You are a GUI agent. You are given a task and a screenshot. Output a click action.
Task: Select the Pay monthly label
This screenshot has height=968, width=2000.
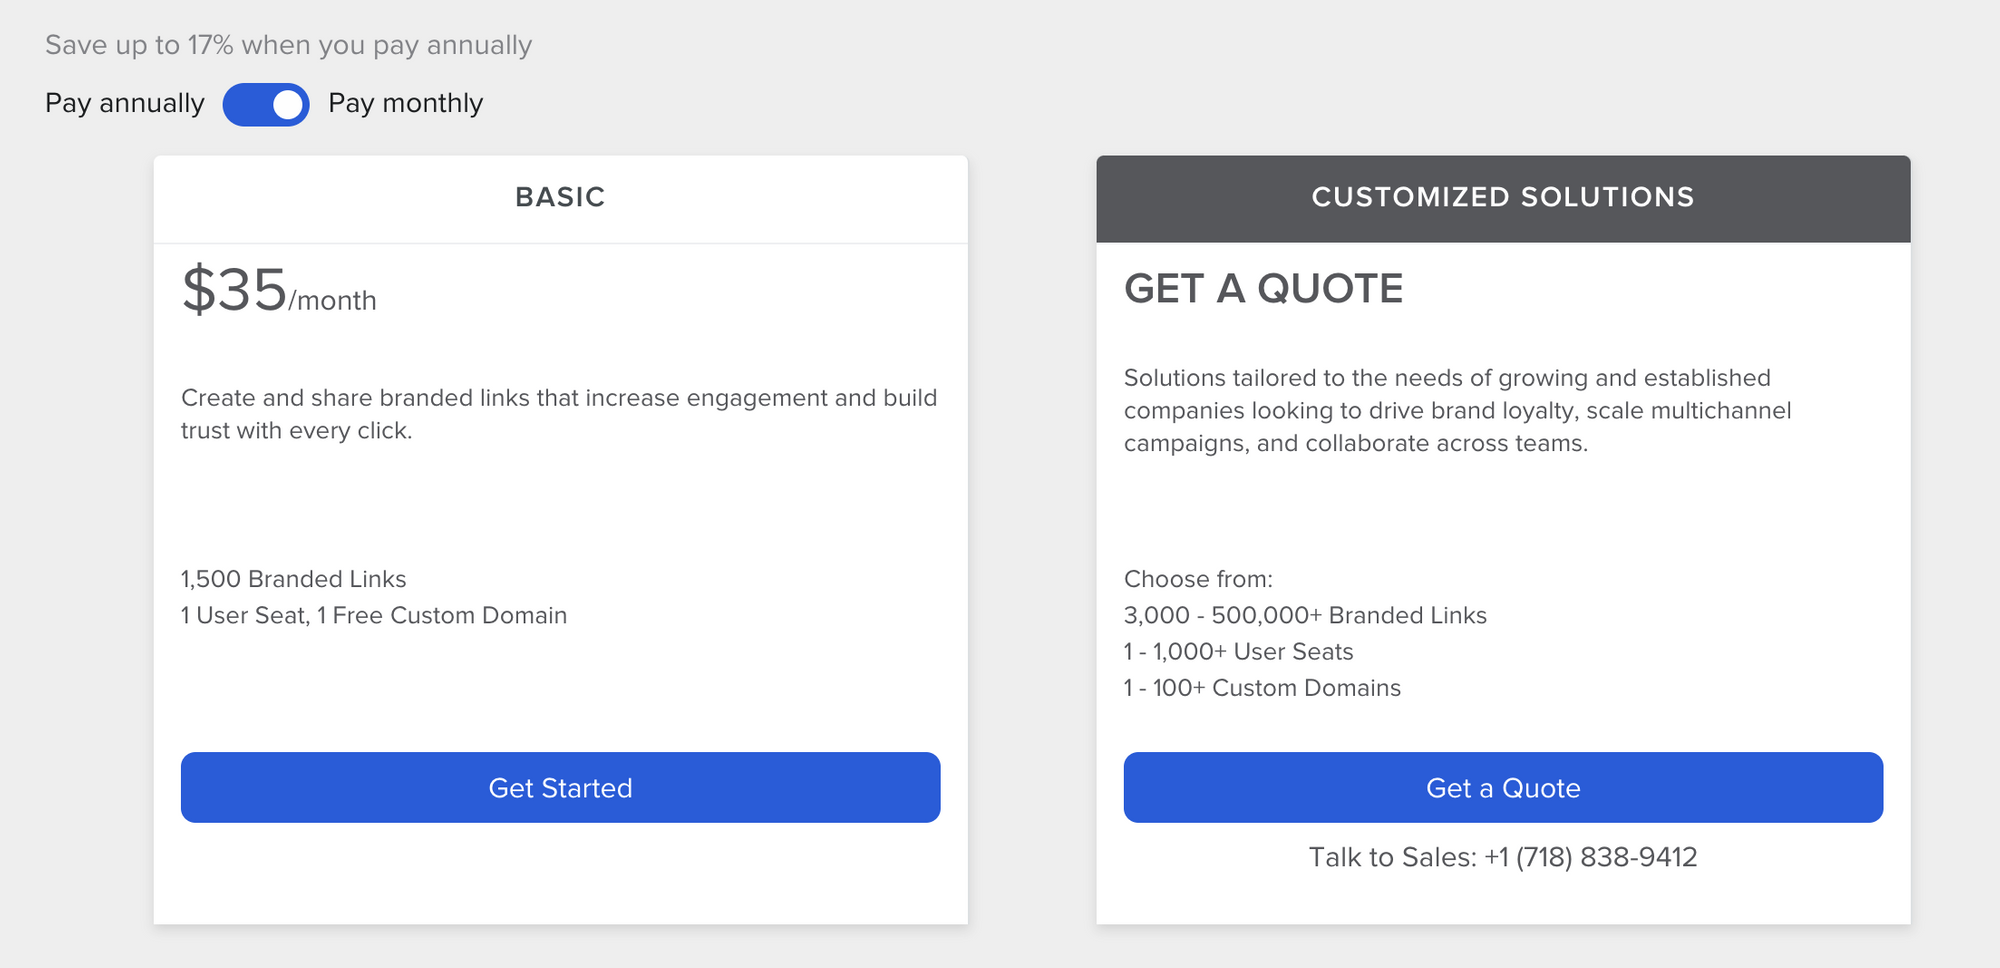pyautogui.click(x=405, y=103)
